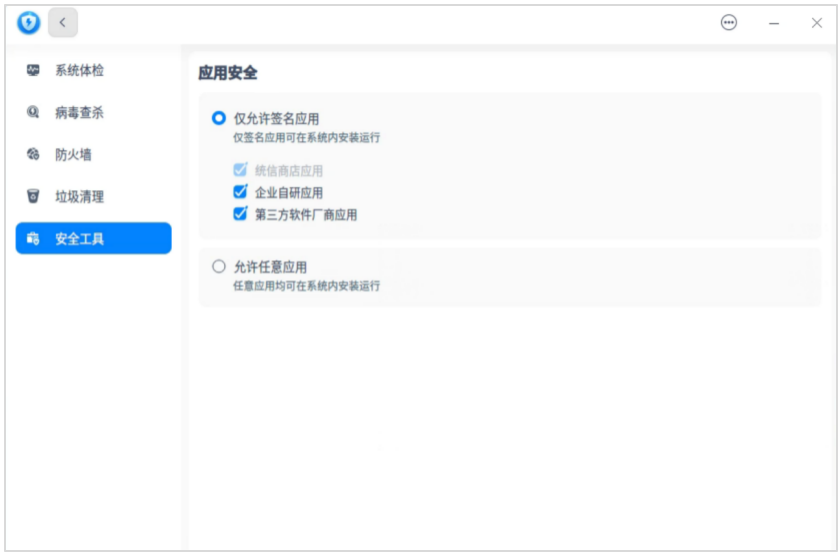
Task: Click the 安全工具 toolbox icon
Action: point(33,239)
